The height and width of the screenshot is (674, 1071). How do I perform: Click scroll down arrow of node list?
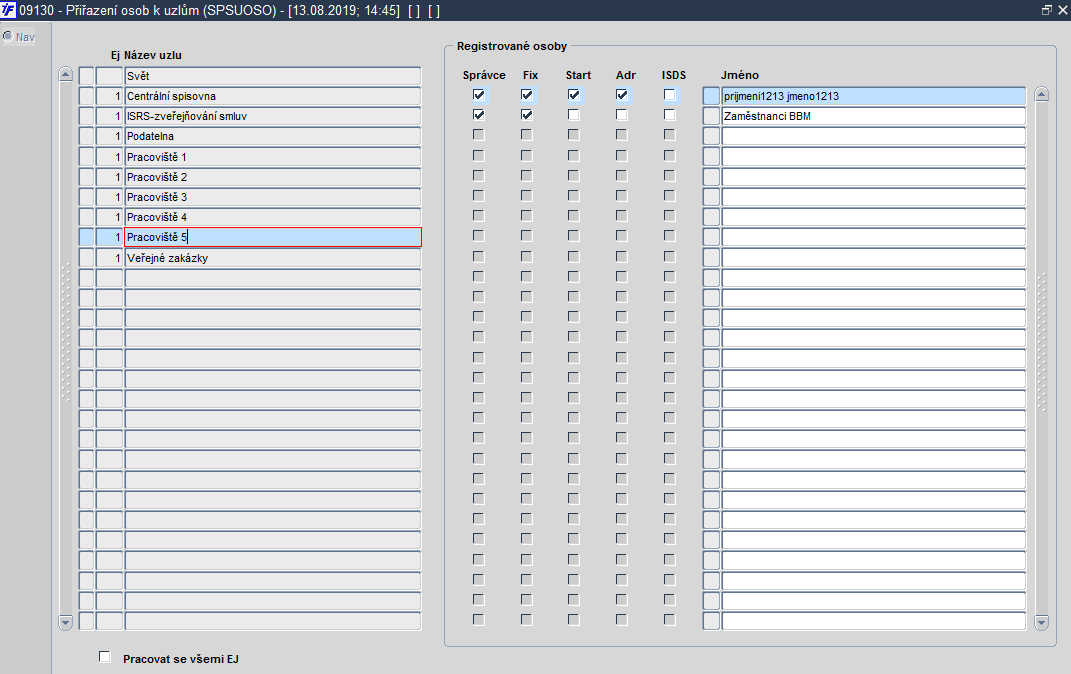point(66,622)
